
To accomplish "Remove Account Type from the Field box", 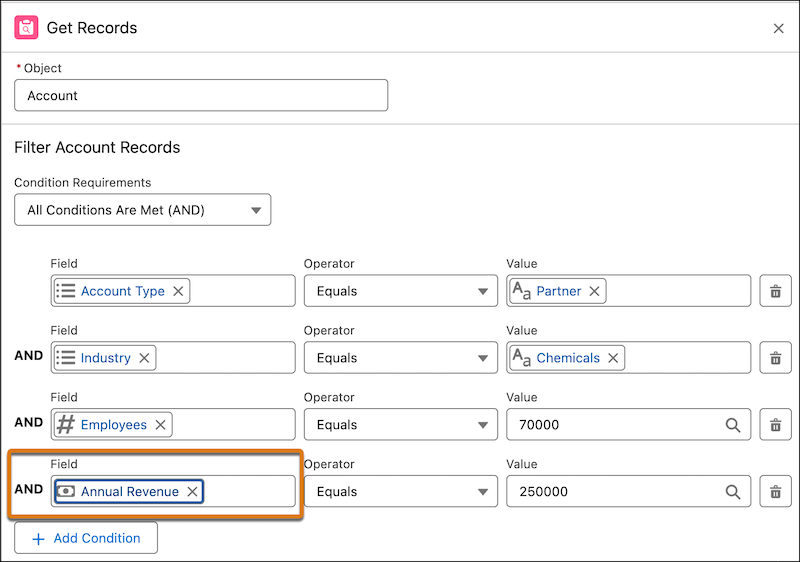I will tap(178, 291).
